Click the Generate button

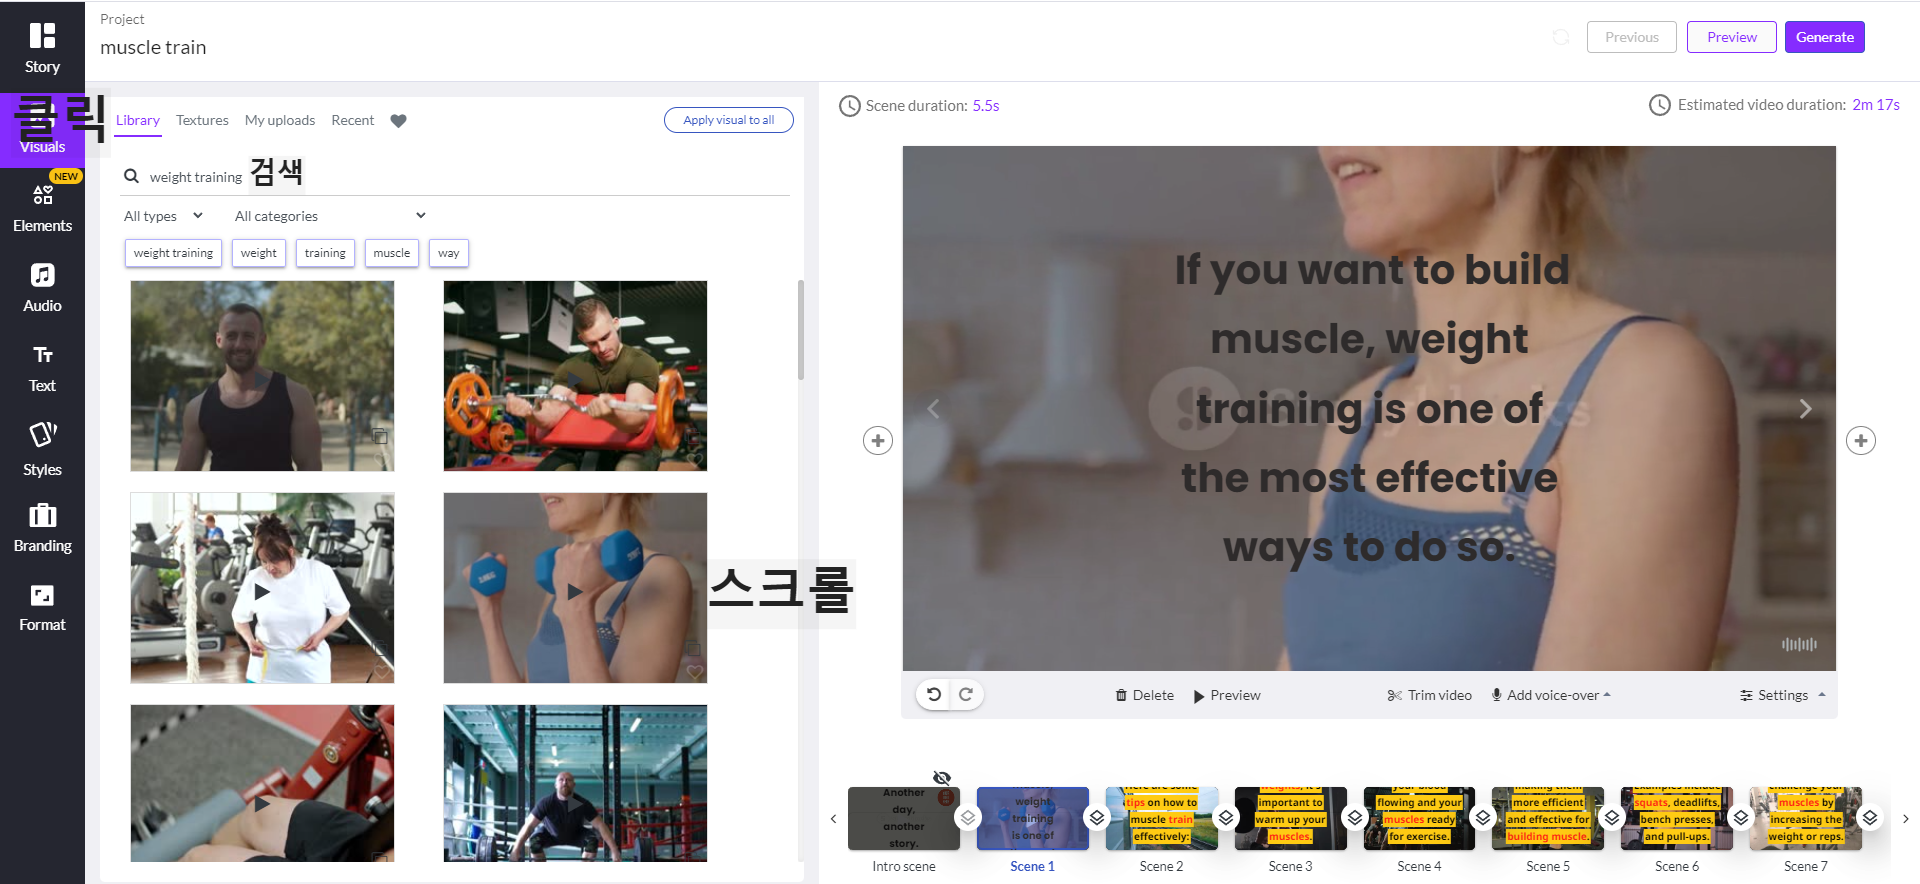coord(1825,37)
